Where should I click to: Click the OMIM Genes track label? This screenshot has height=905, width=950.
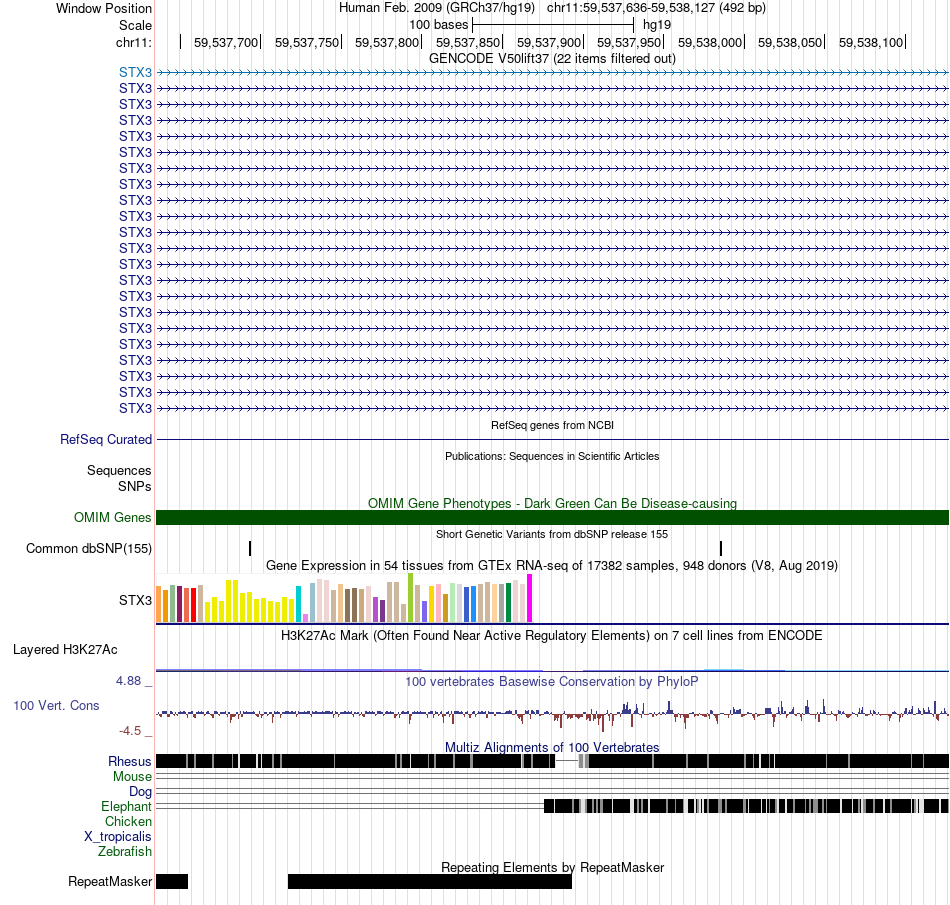112,517
